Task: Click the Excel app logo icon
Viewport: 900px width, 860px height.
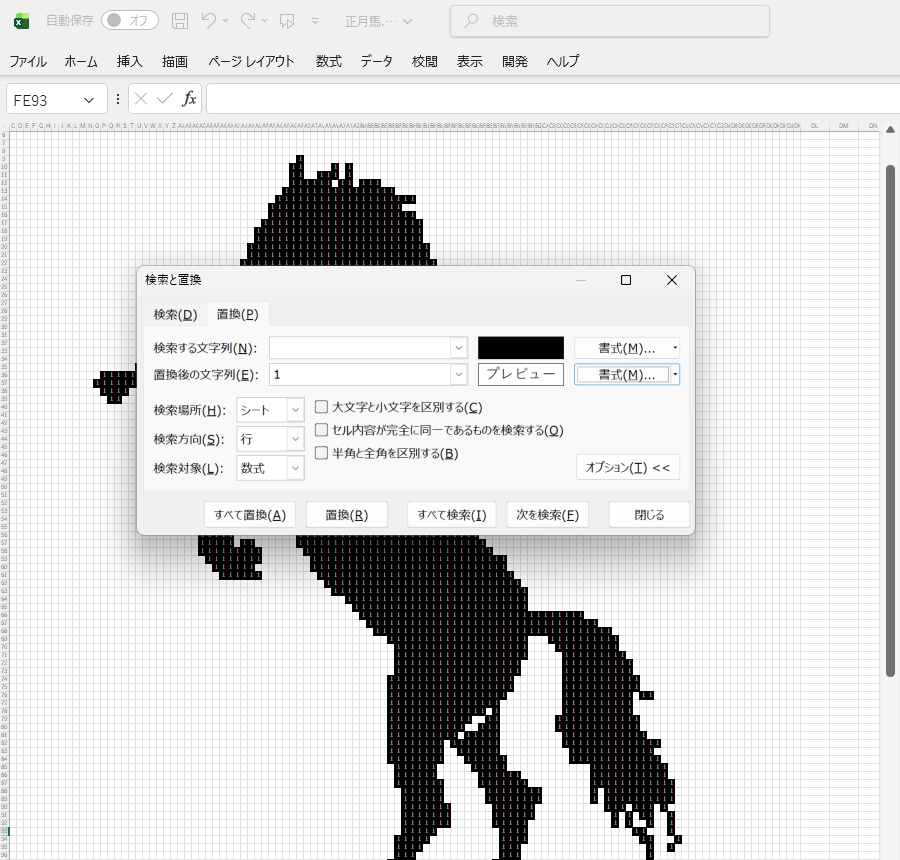Action: pyautogui.click(x=21, y=21)
